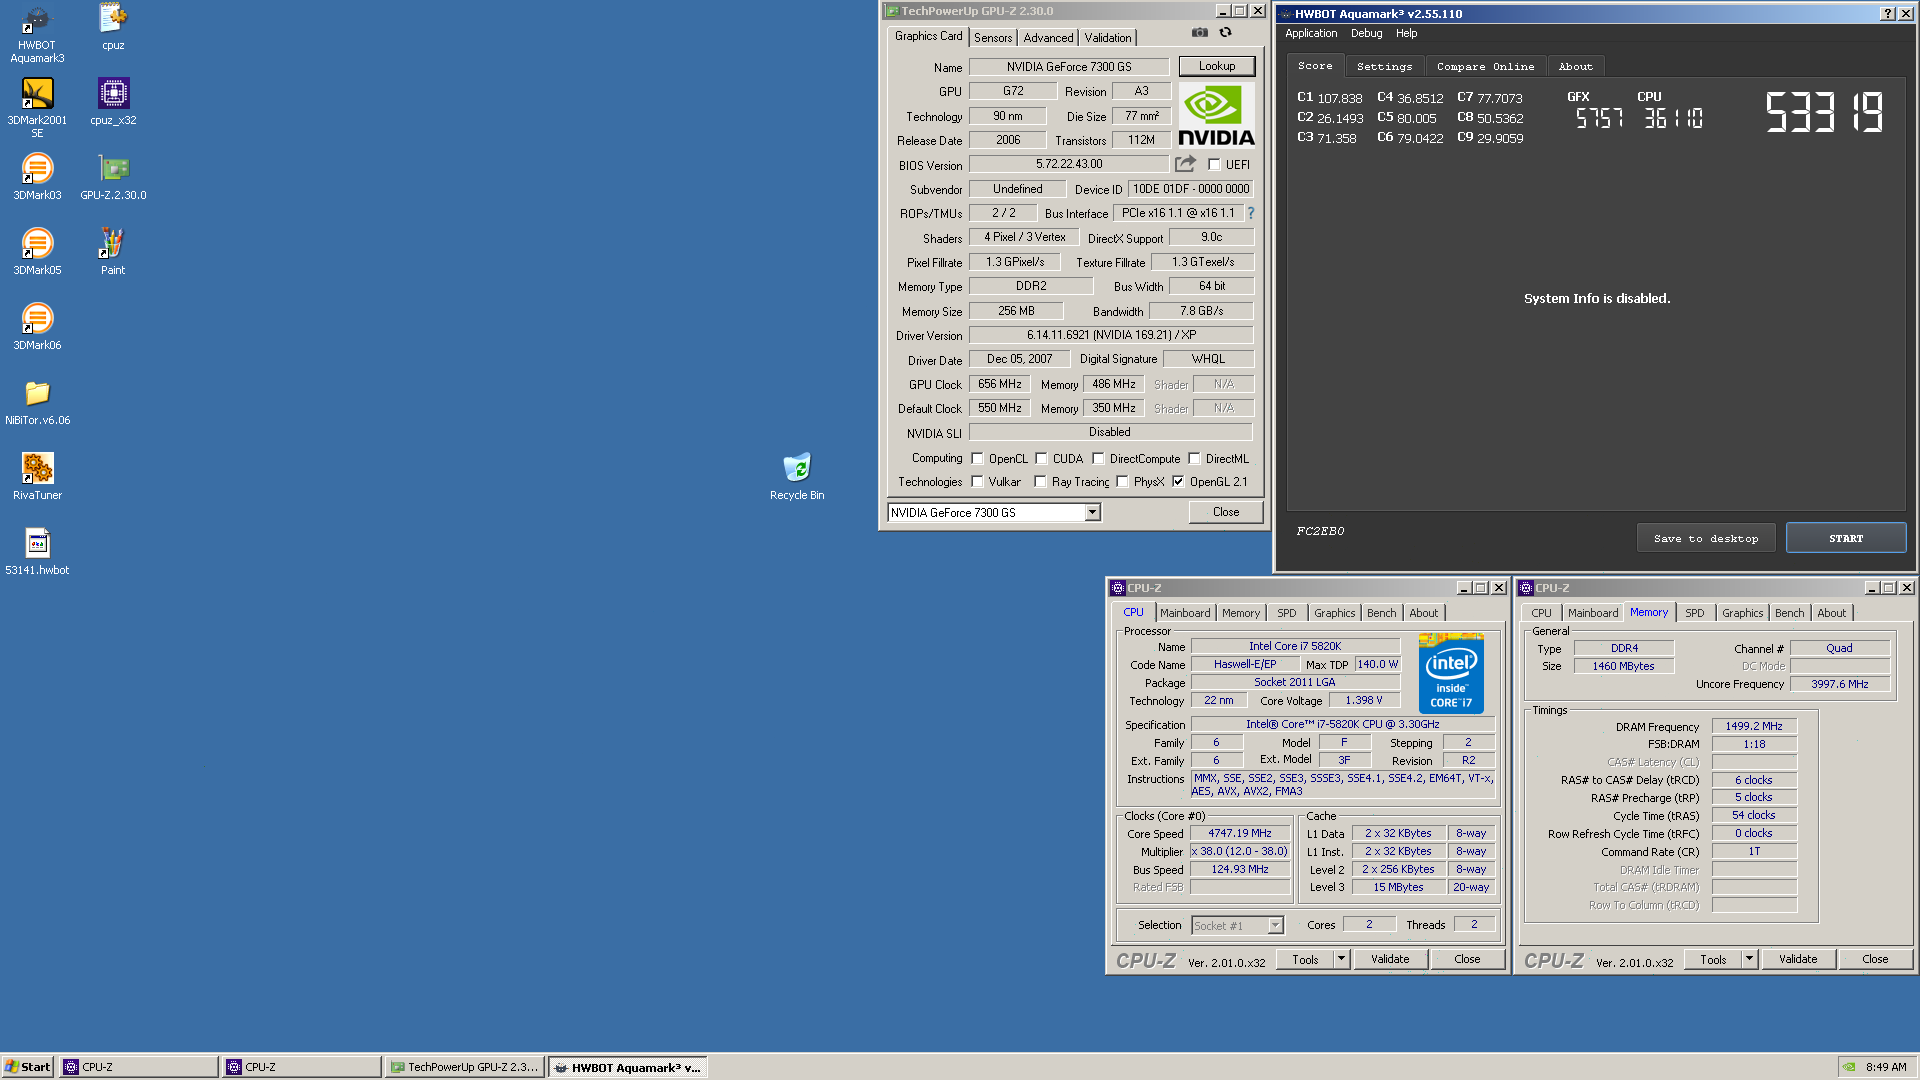Open the Recycle Bin
Viewport: 1920px width, 1080px height.
(x=797, y=477)
